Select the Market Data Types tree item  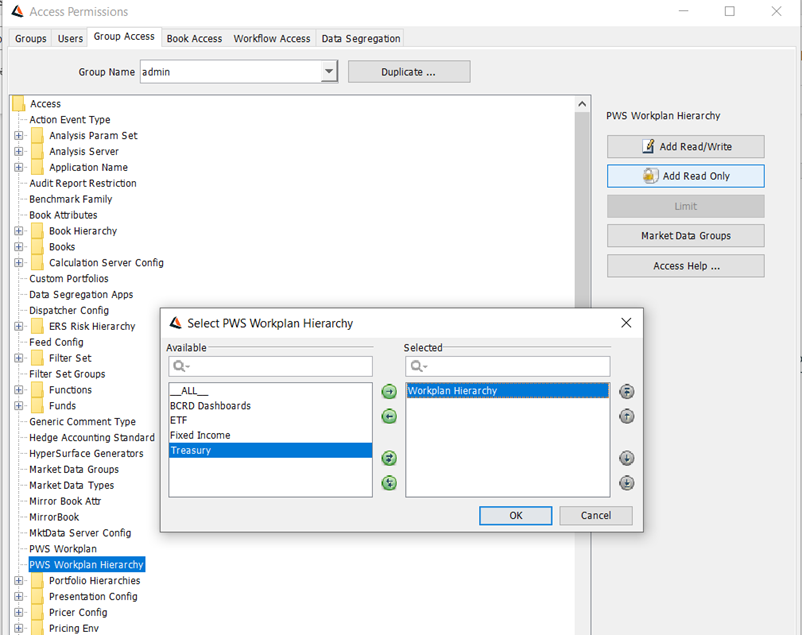(x=72, y=485)
